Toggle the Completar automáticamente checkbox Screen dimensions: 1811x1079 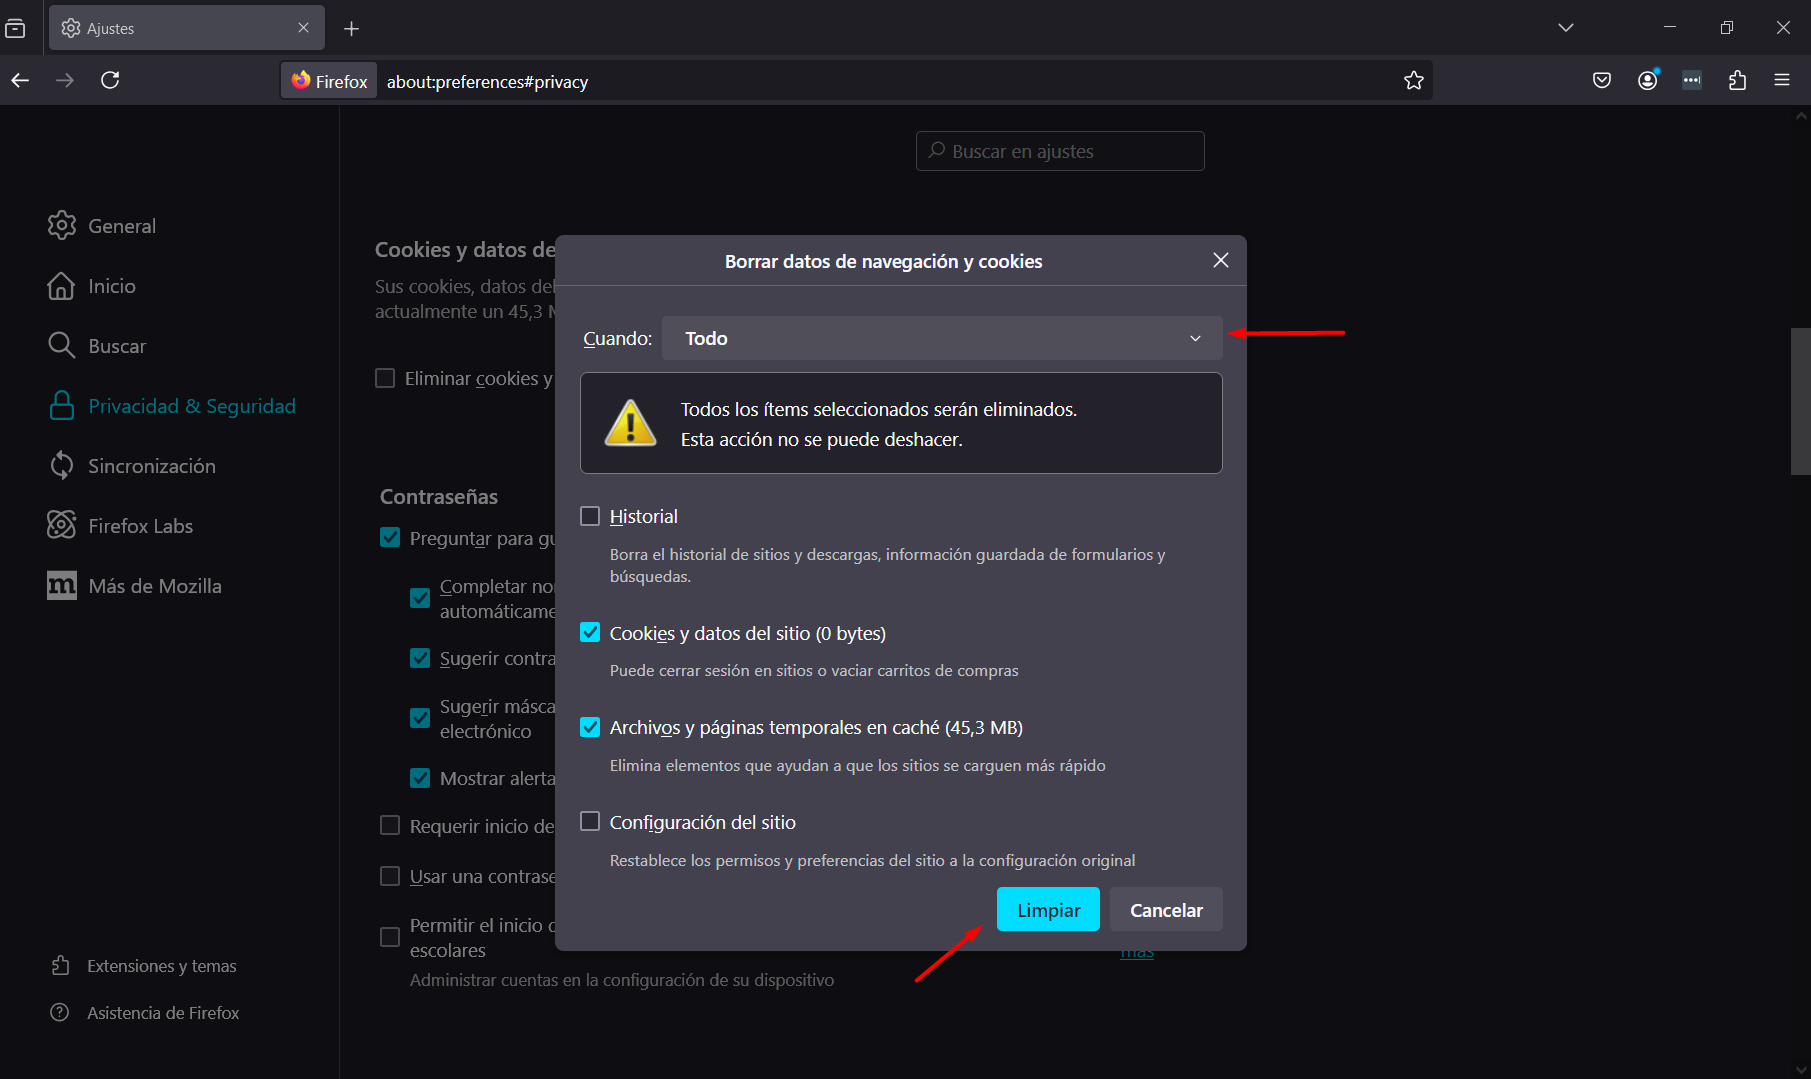420,598
